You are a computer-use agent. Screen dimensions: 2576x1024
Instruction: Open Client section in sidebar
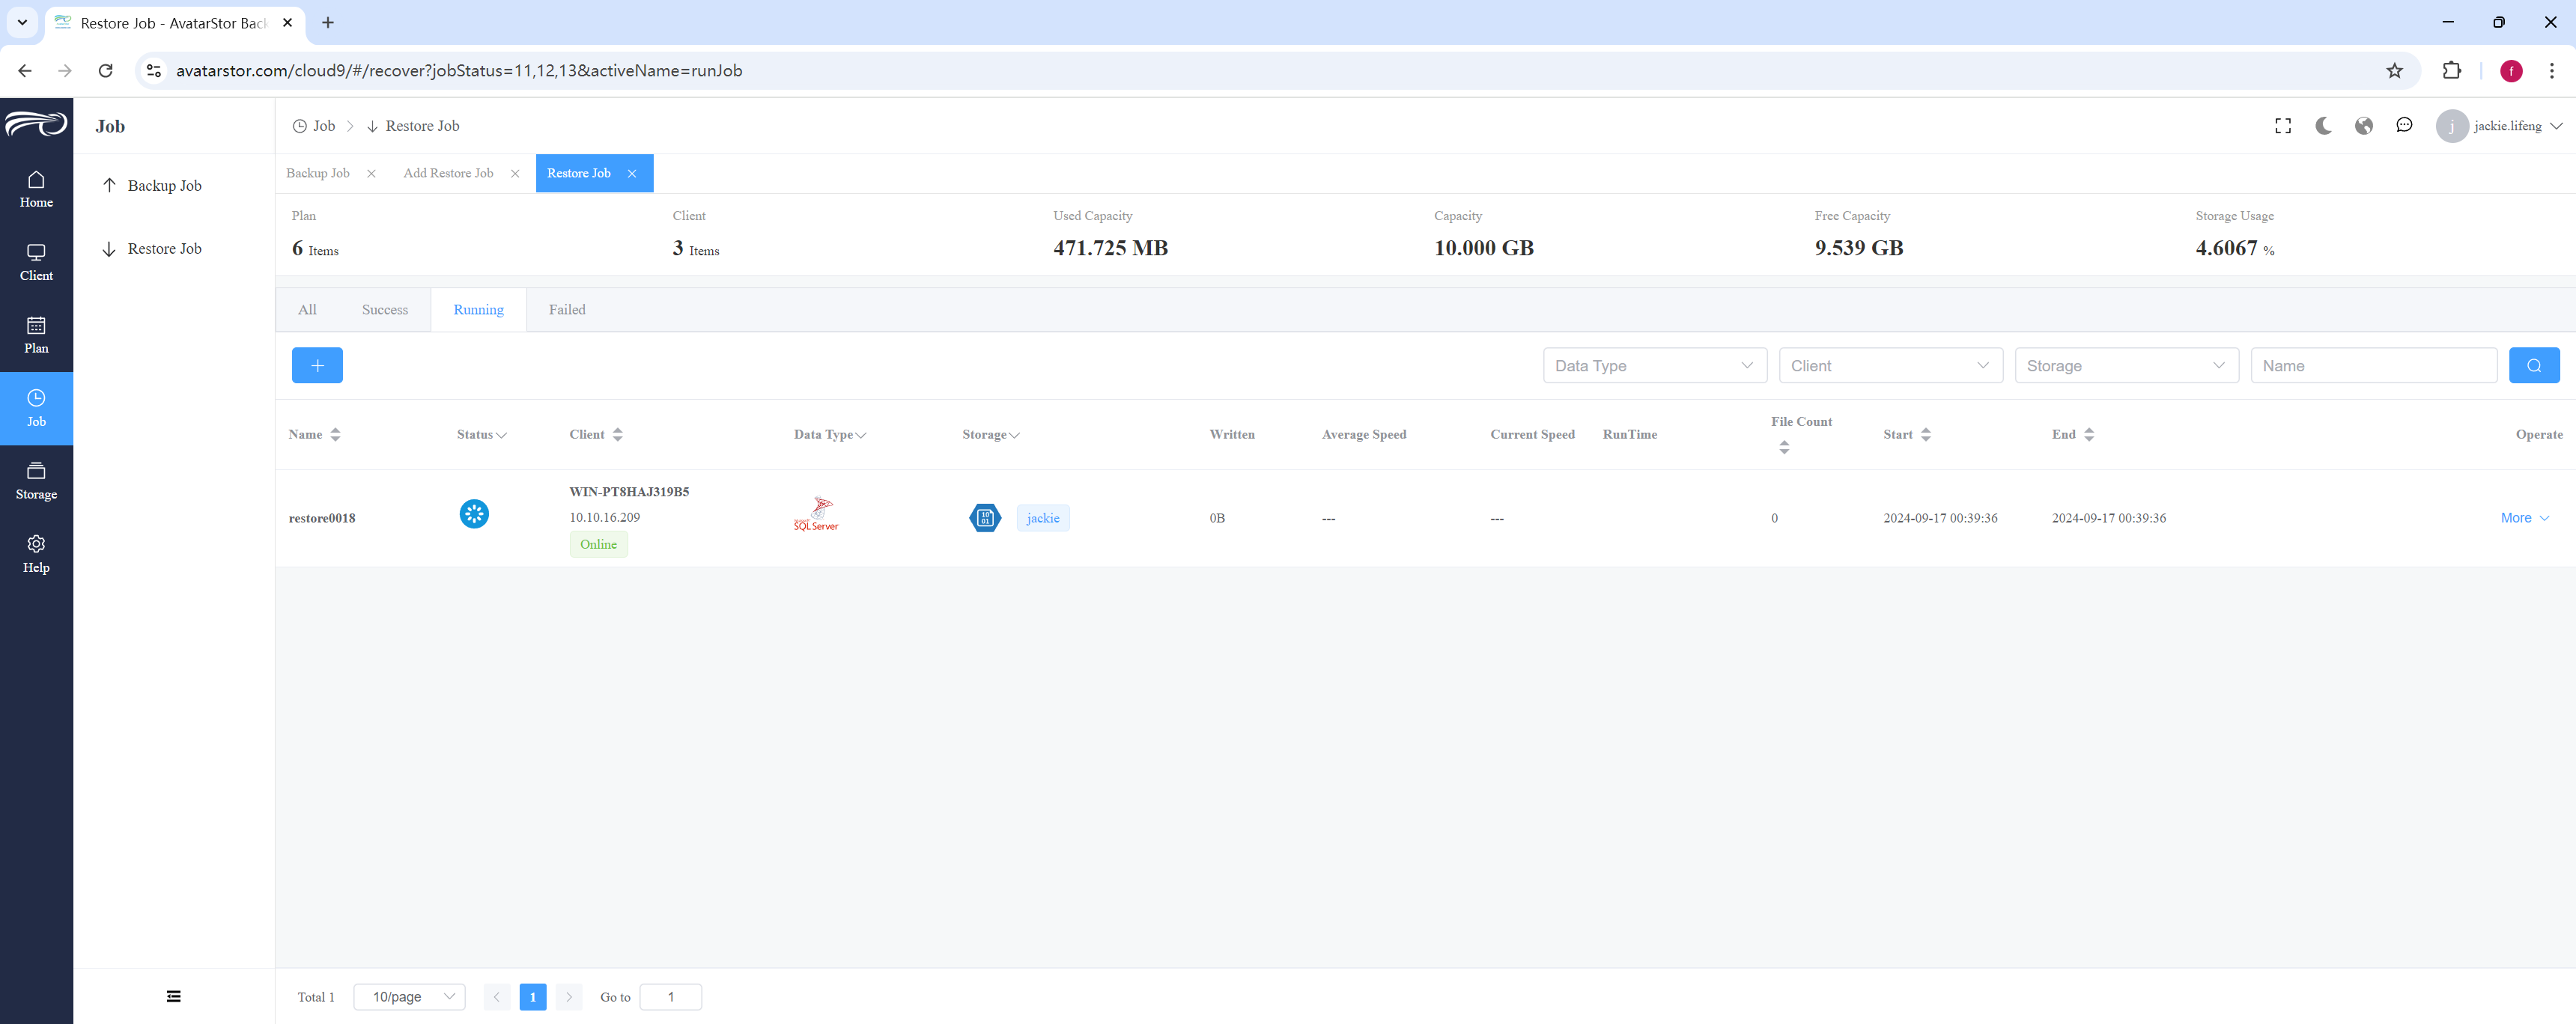pos(36,262)
